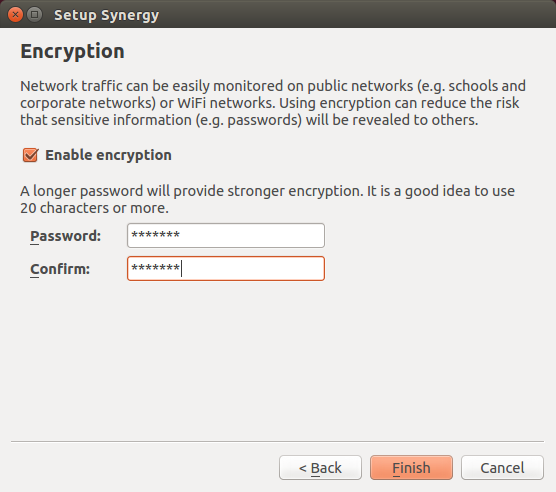This screenshot has height=492, width=556.
Task: Click the 'Setup Synergy' title bar text
Action: pos(106,15)
